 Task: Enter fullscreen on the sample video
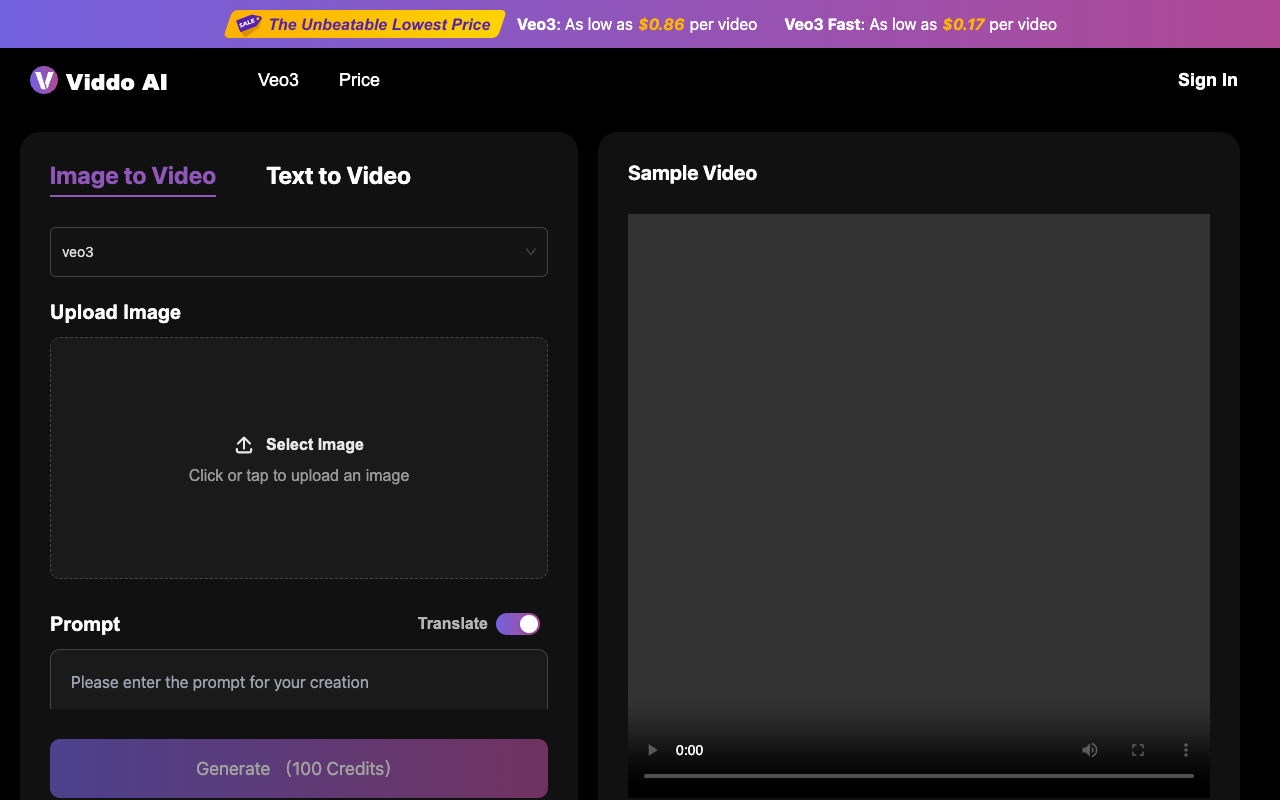coord(1138,750)
